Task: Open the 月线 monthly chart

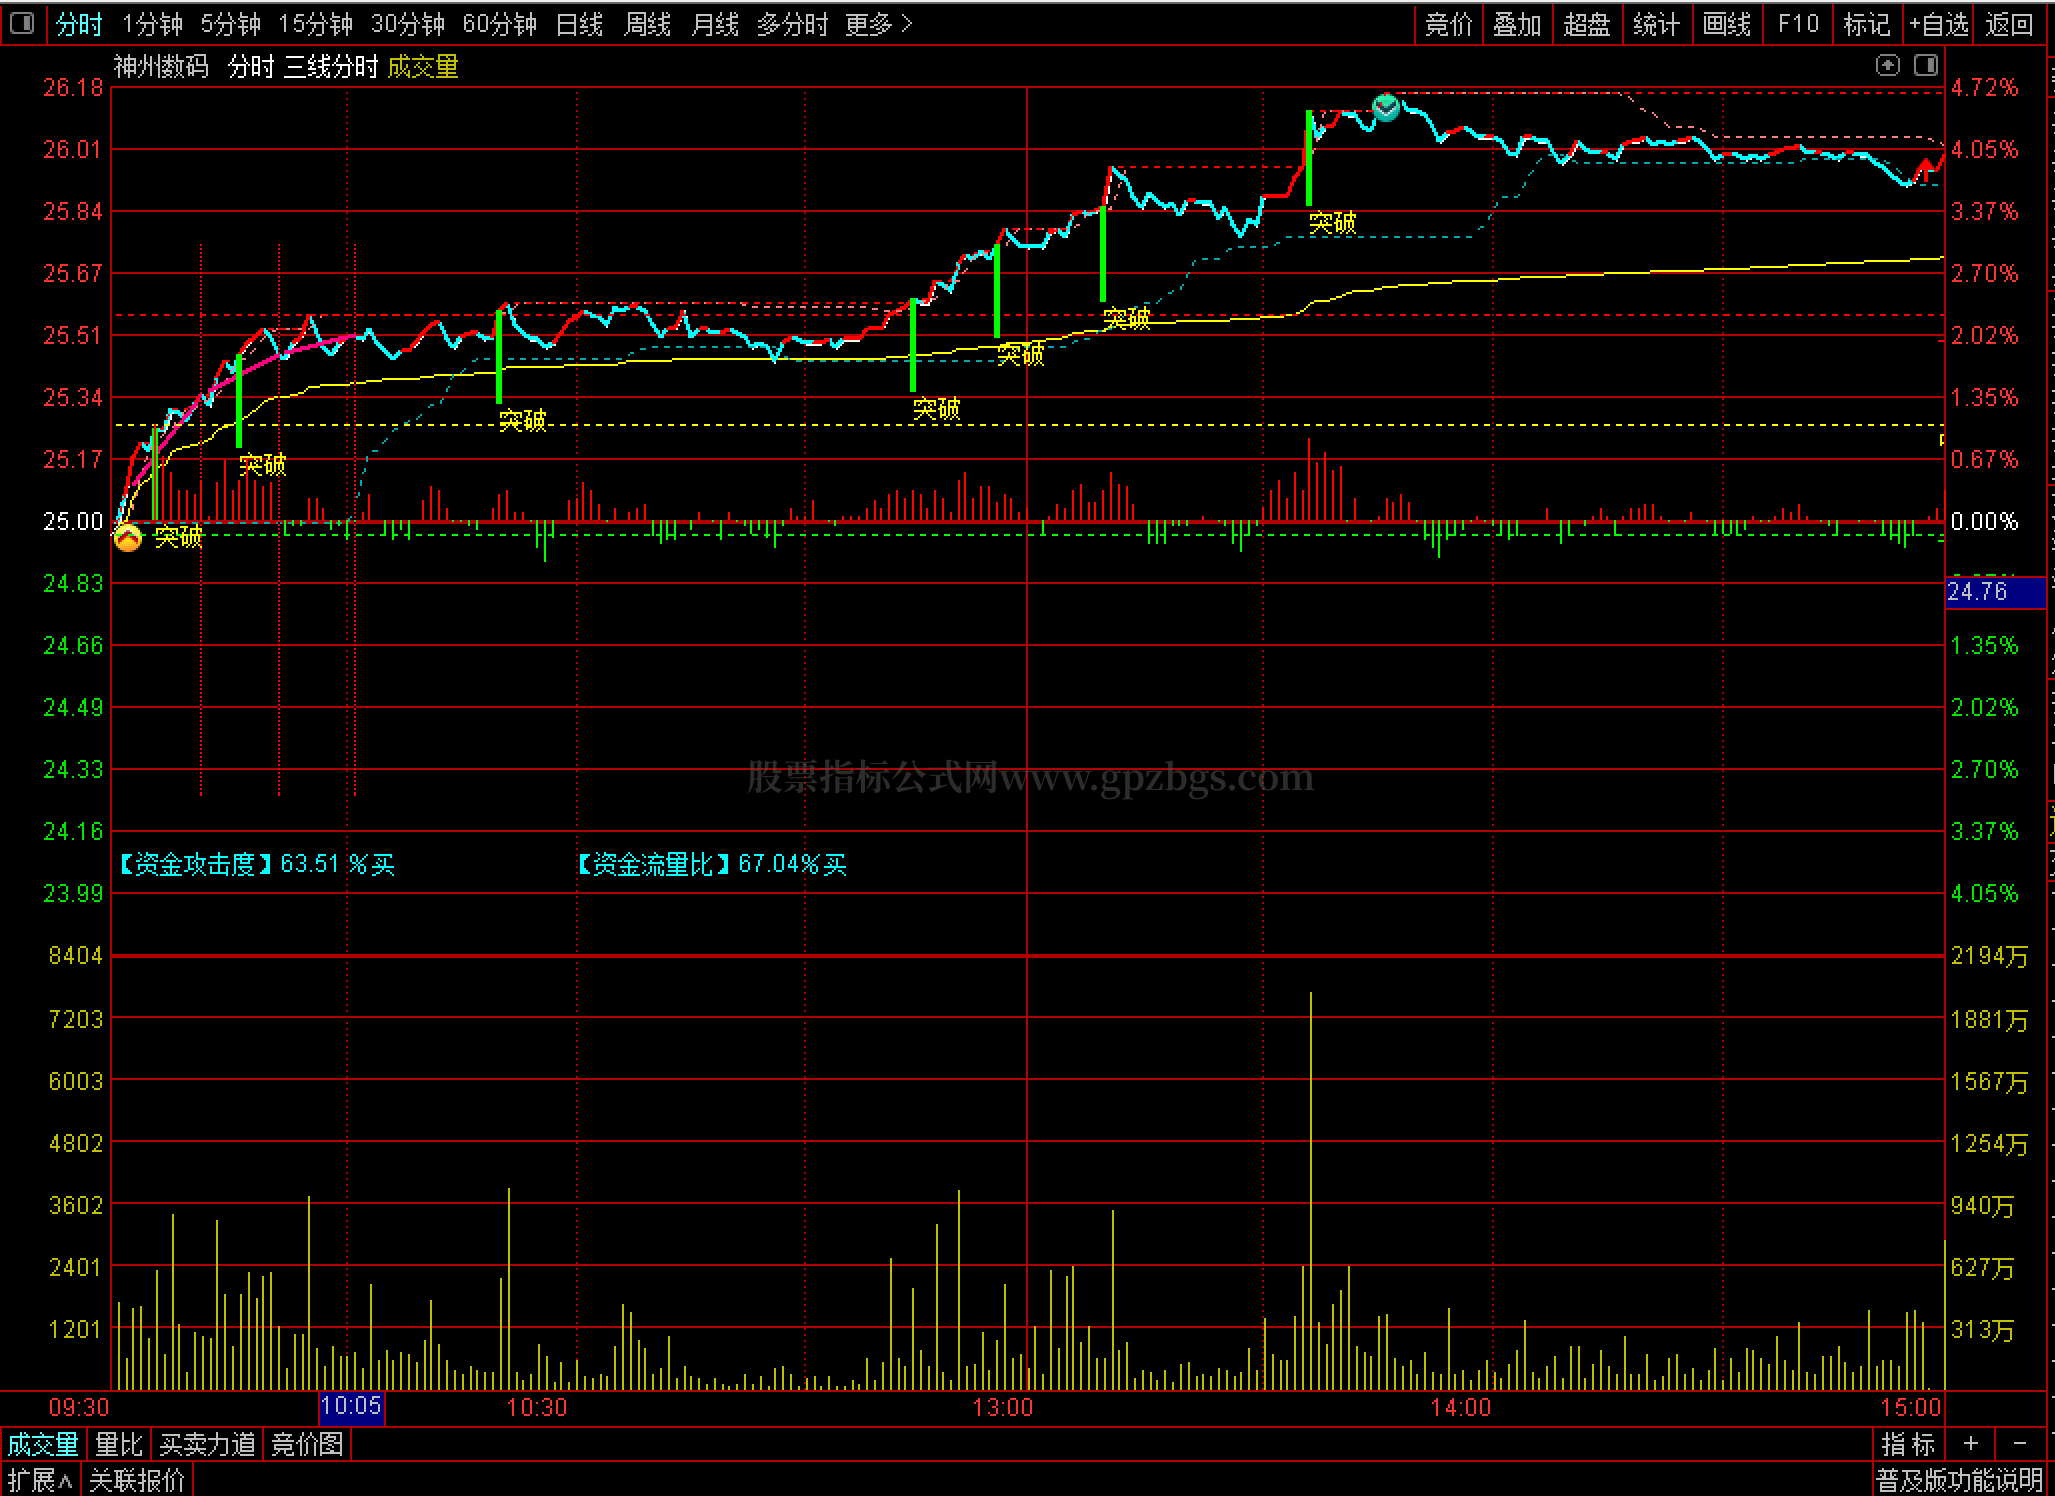Action: 715,24
